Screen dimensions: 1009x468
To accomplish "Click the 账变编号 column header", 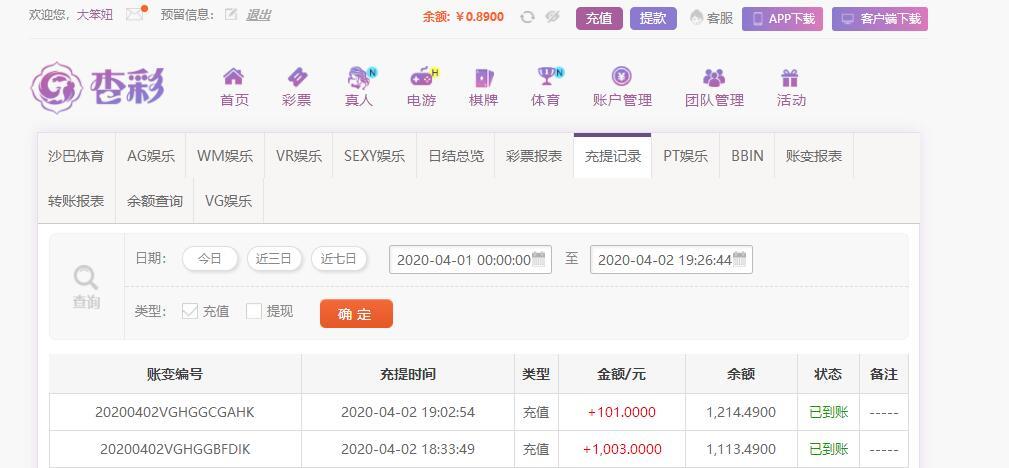I will [175, 374].
